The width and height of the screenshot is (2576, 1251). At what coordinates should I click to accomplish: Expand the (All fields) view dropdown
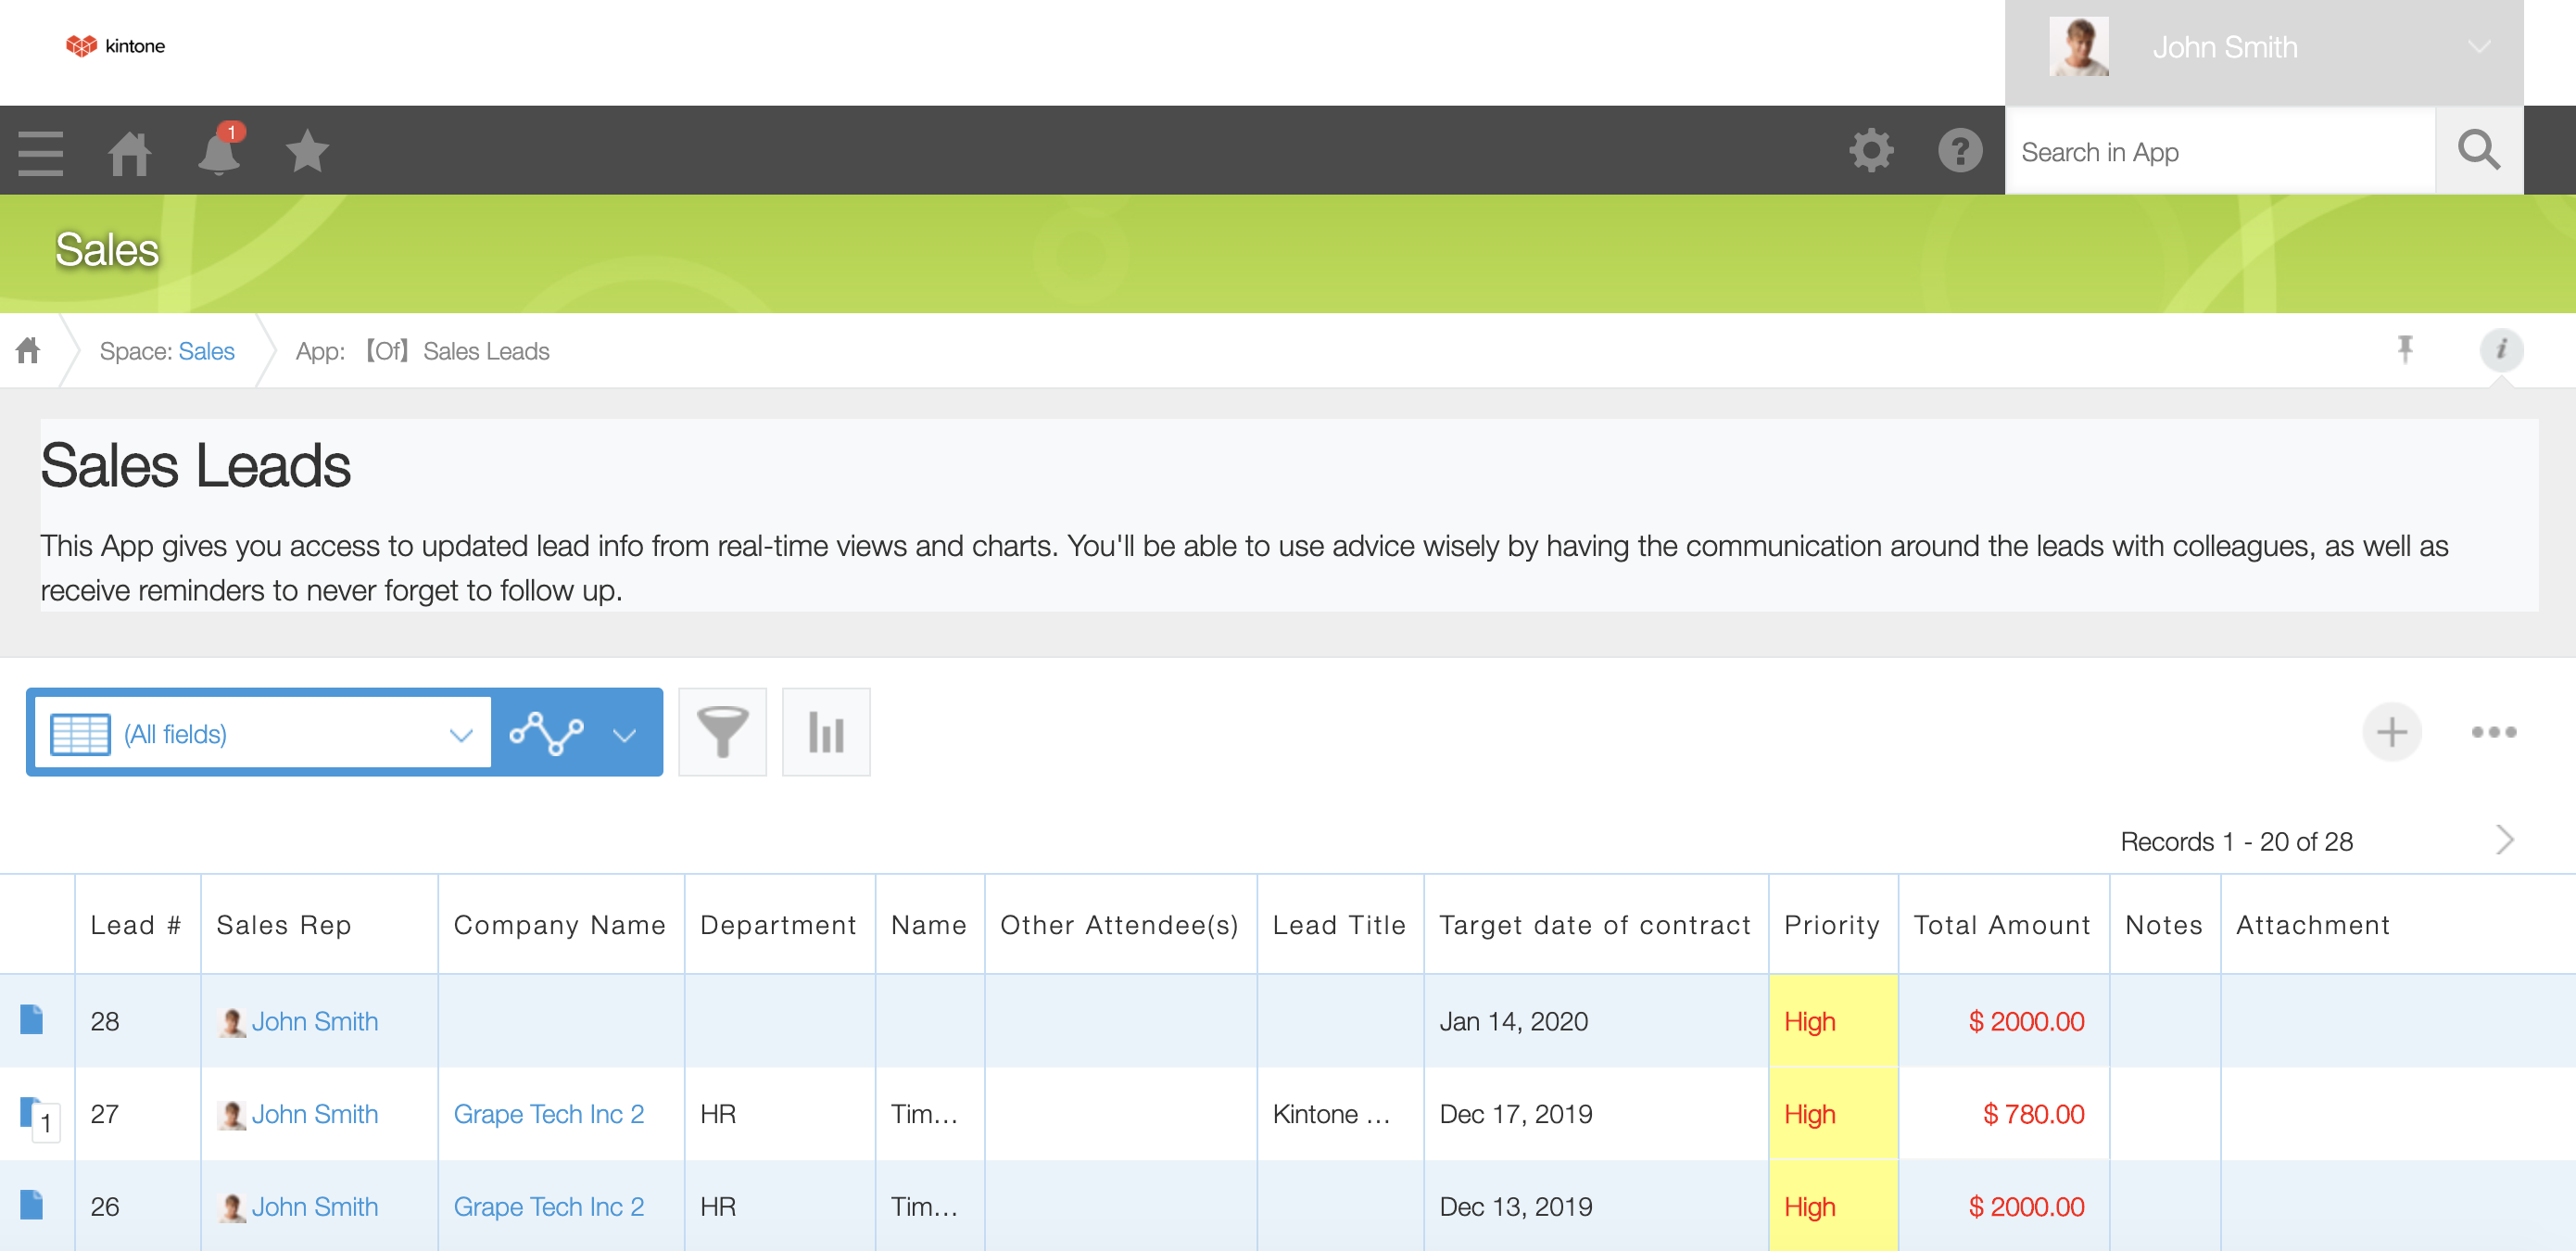[263, 734]
